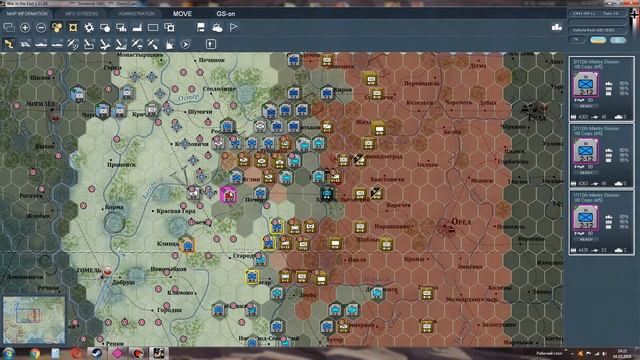Click the rectangle-with-gear toolbar icon

pos(169,27)
